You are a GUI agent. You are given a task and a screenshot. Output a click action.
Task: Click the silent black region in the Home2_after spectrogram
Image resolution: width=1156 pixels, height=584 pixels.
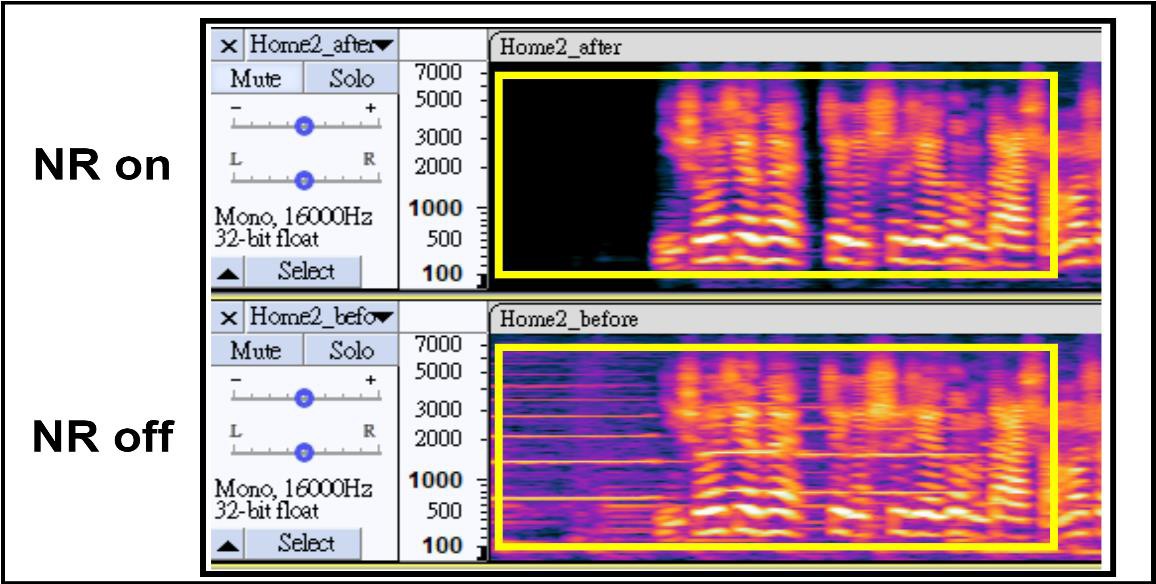(x=570, y=170)
